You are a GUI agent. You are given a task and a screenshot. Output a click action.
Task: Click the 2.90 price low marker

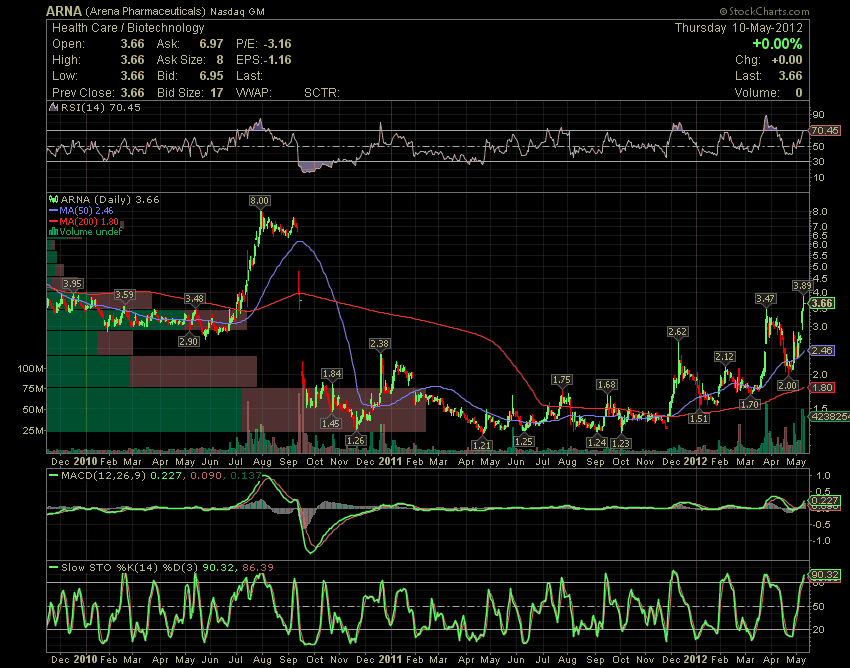pos(189,342)
